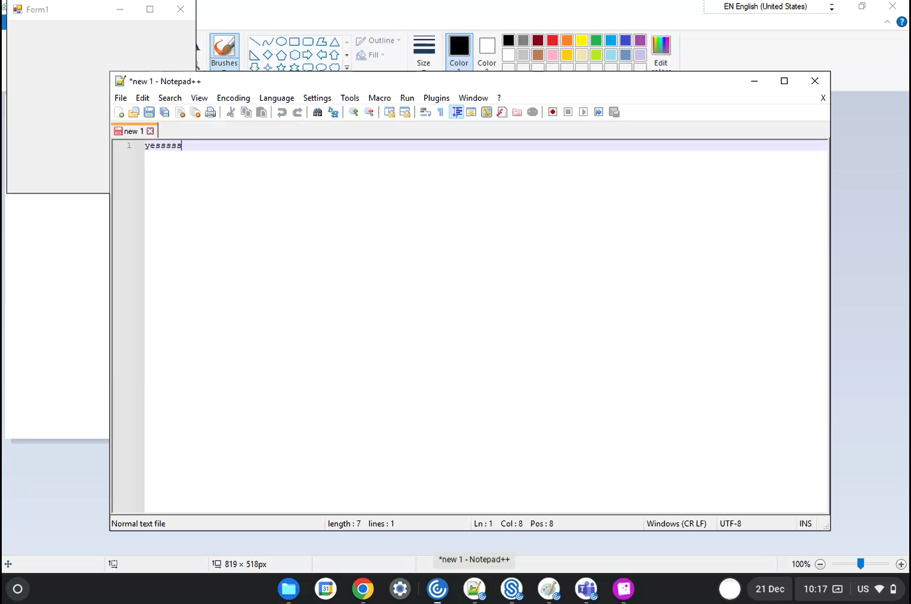Click the Save file icon in Notepad++ toolbar
This screenshot has height=604, width=911.
149,113
